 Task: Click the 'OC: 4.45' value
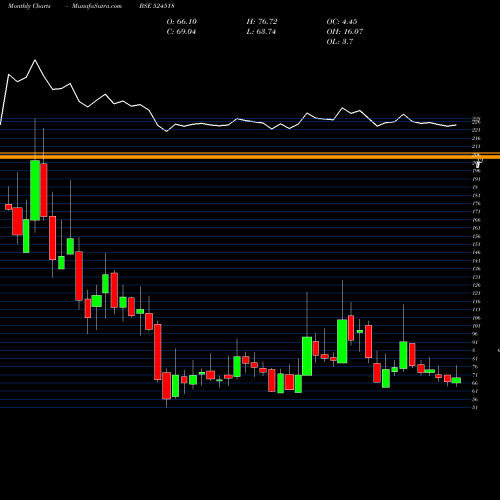(342, 22)
